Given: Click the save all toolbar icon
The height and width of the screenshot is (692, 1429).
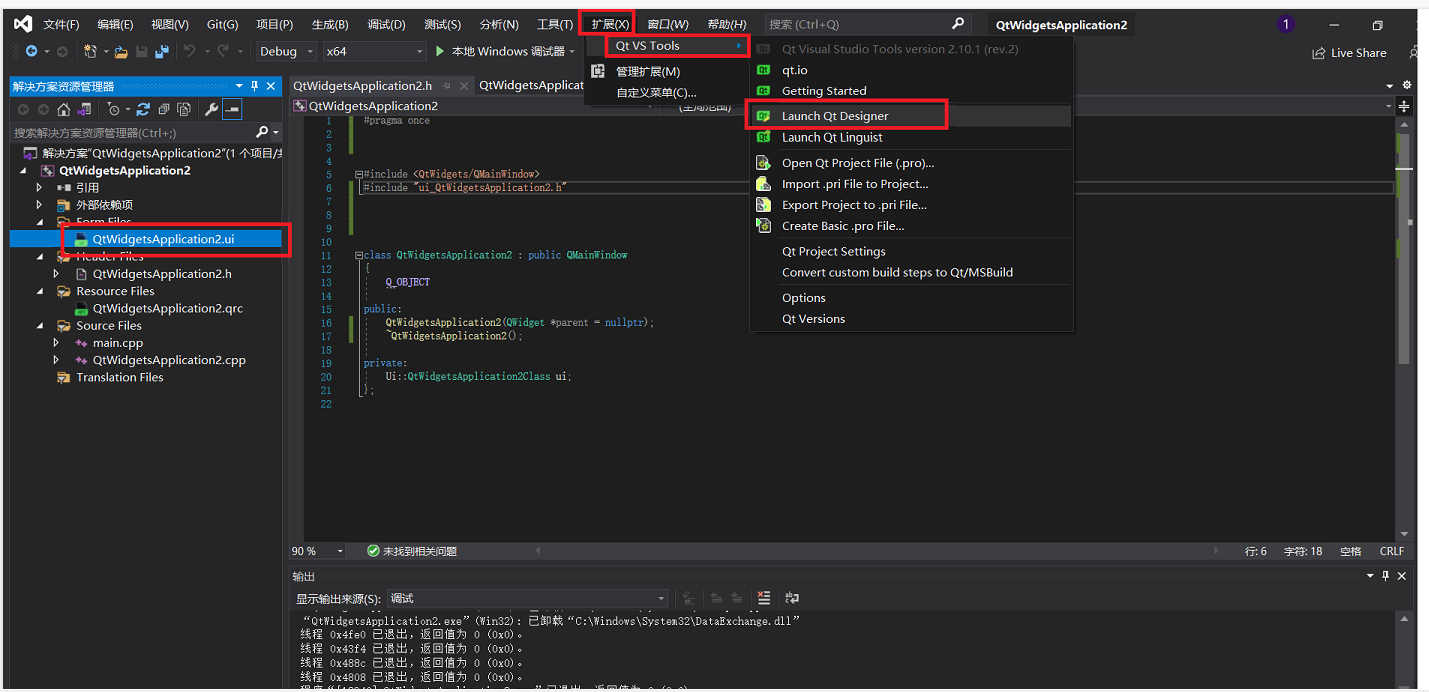Looking at the screenshot, I should pos(161,51).
